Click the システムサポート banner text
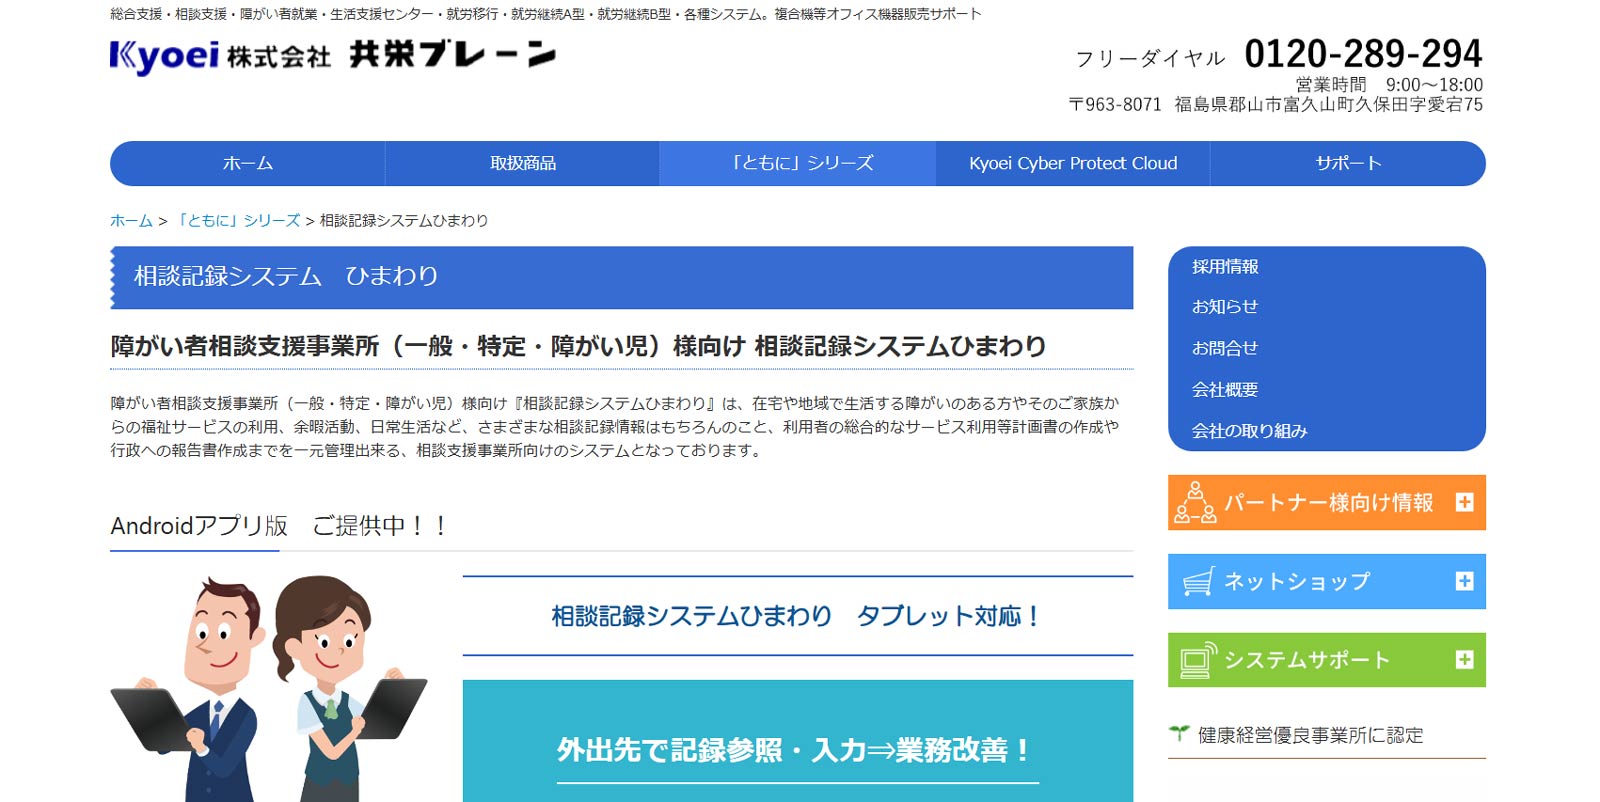1600x802 pixels. click(x=1307, y=660)
